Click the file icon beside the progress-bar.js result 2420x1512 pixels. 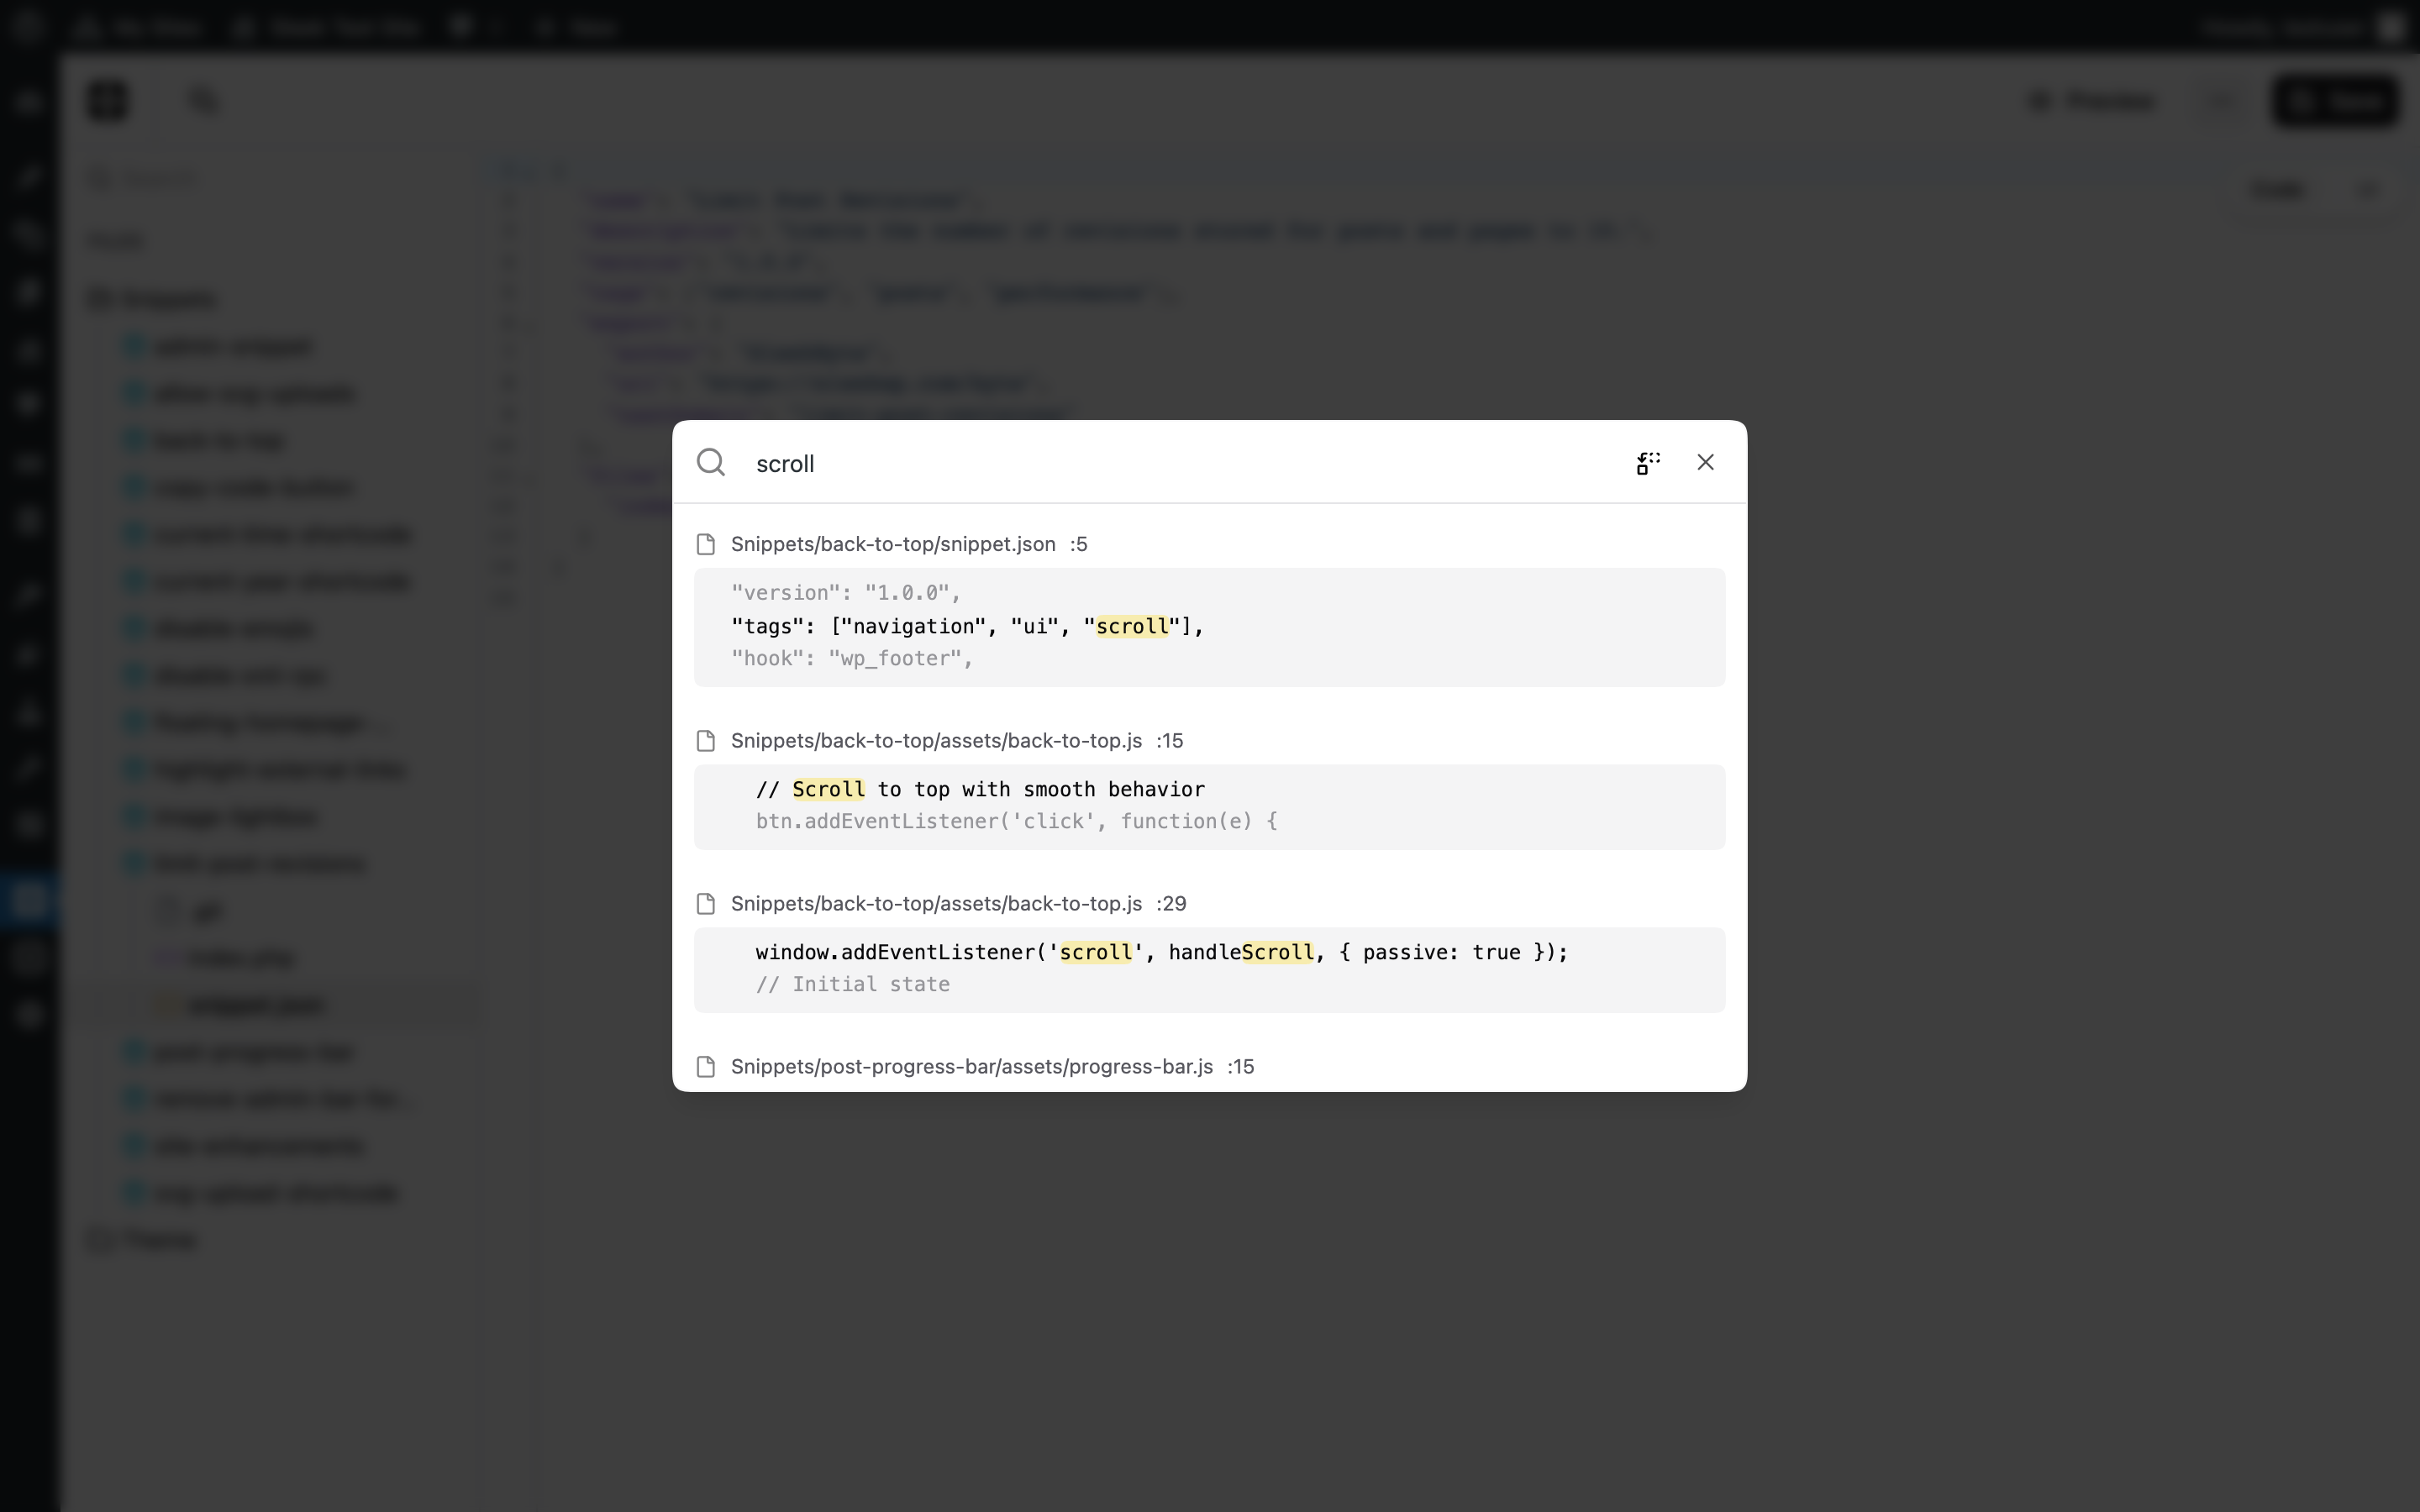pos(705,1066)
